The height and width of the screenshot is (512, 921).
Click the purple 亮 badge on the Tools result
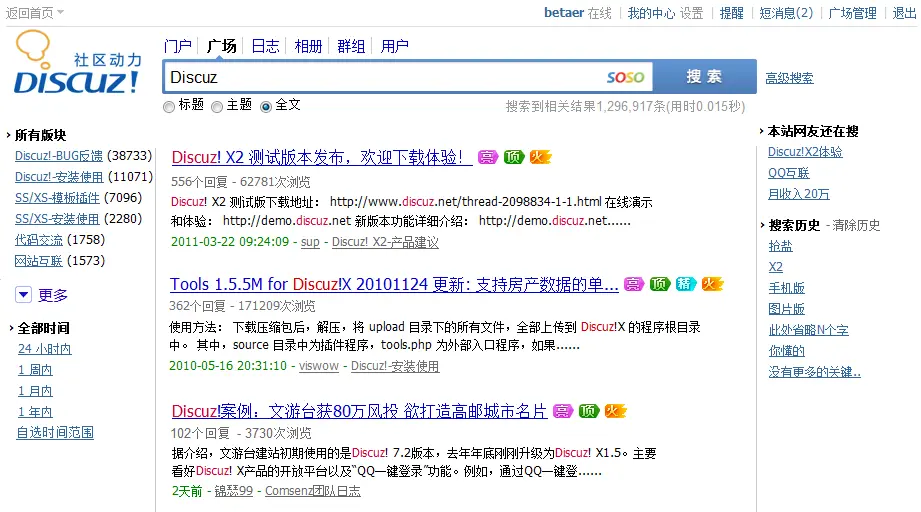(634, 285)
